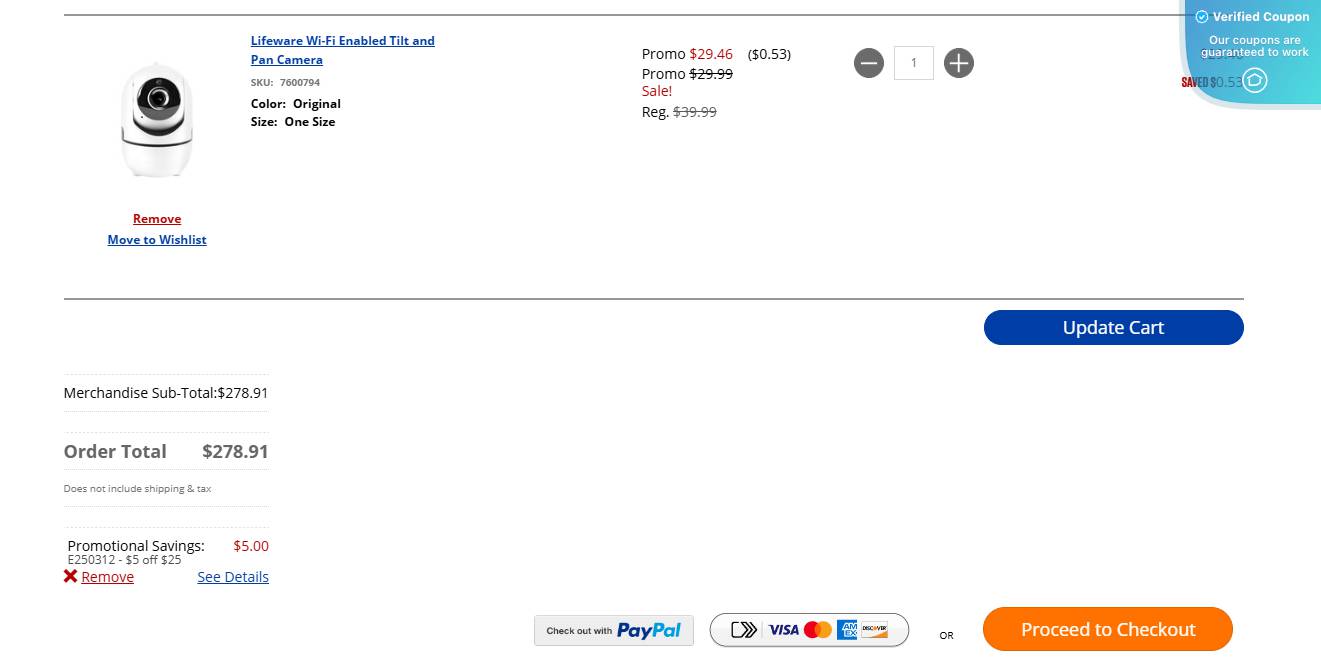Click the quantity field showing 1
Image resolution: width=1321 pixels, height=670 pixels.
[914, 63]
